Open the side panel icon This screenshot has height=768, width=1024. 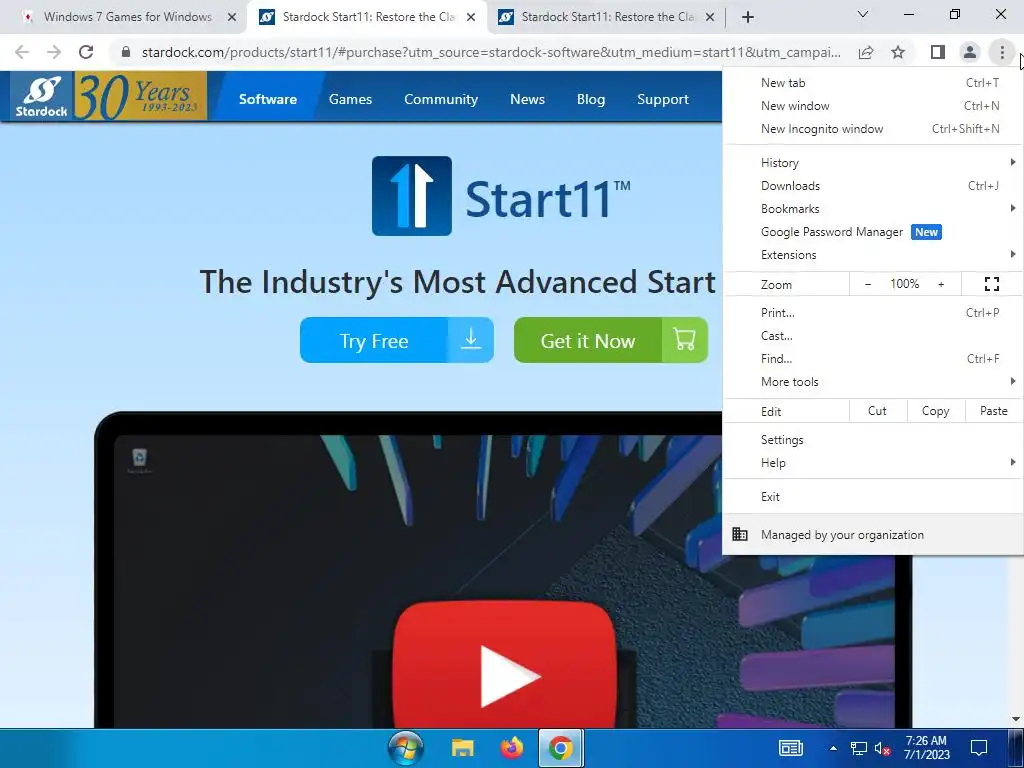coord(938,52)
